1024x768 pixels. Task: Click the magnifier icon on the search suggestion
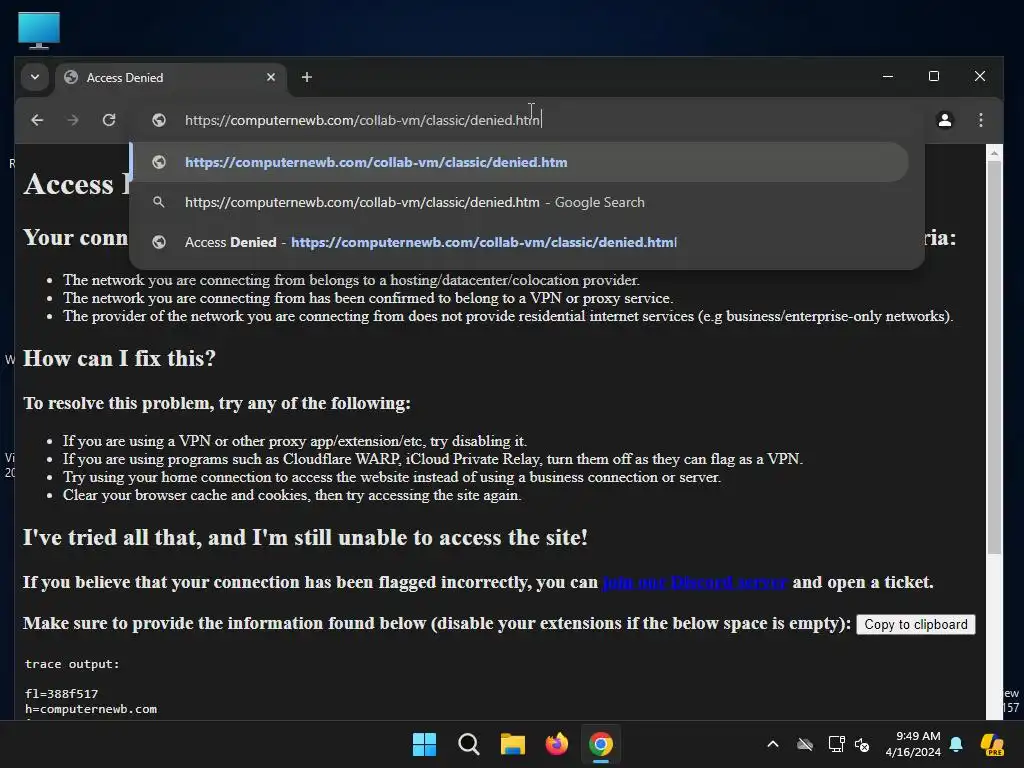point(159,202)
